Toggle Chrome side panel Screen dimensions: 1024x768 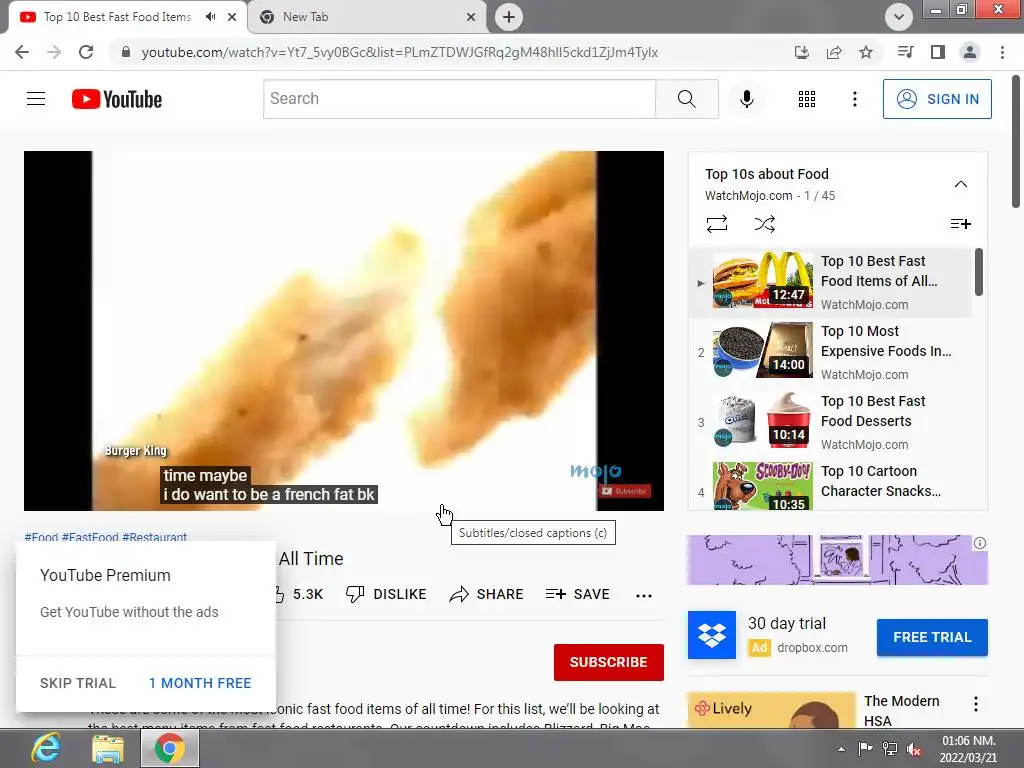937,52
